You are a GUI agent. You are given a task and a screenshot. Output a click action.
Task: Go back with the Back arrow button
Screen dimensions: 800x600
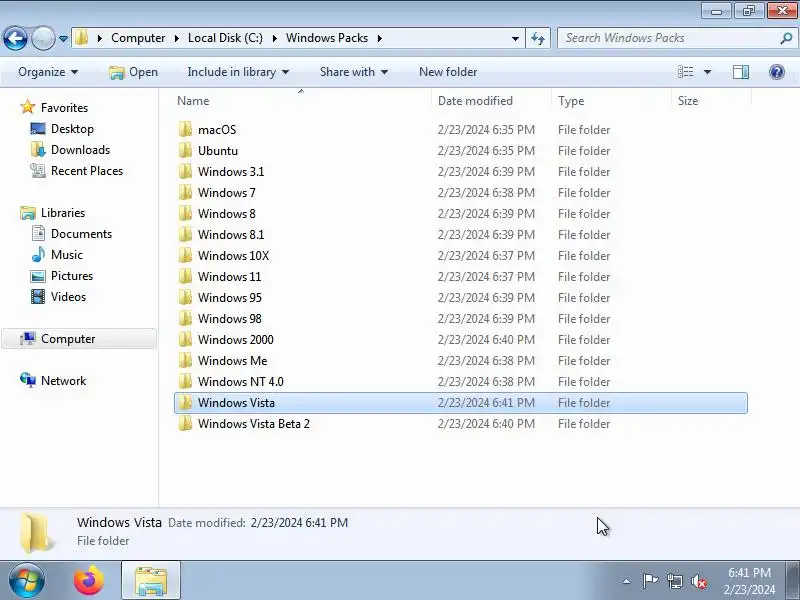coord(15,38)
